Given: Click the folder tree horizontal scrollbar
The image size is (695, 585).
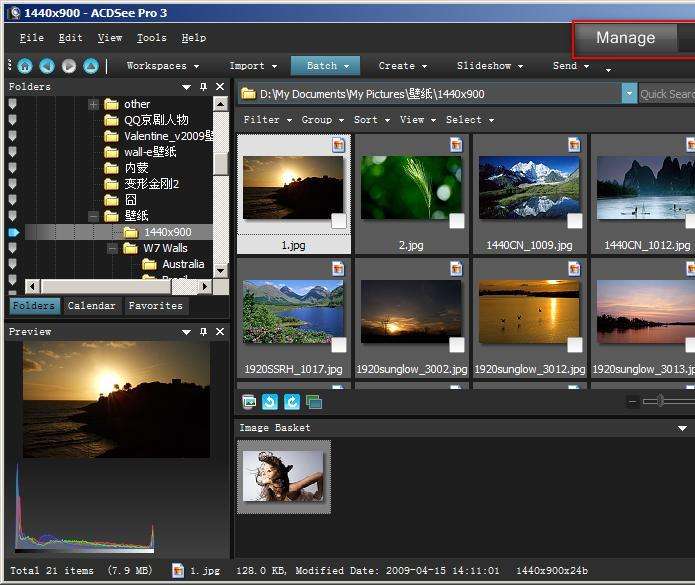Looking at the screenshot, I should pos(118,287).
